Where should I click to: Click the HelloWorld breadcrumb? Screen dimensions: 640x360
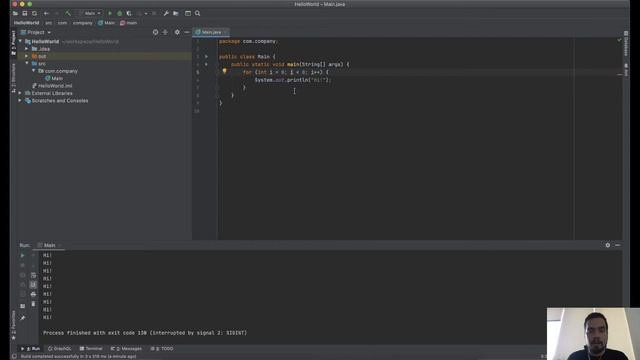point(27,23)
